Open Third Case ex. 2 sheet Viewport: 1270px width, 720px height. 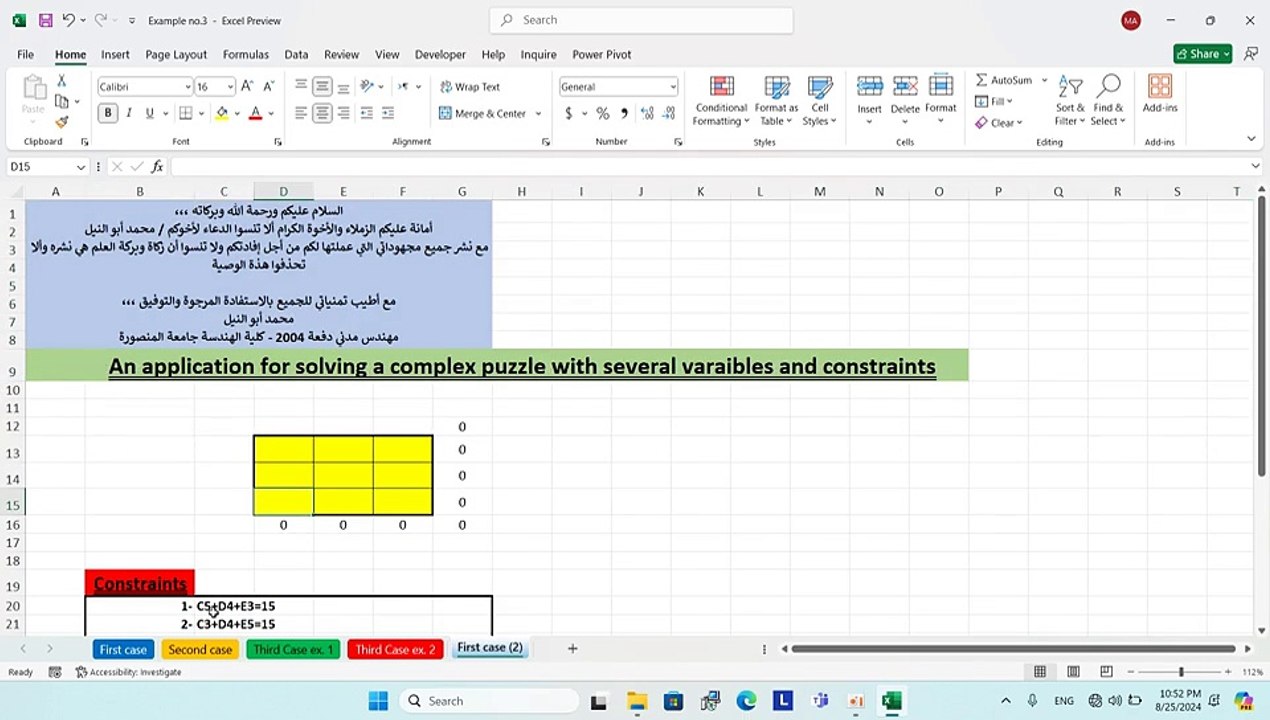pyautogui.click(x=396, y=650)
